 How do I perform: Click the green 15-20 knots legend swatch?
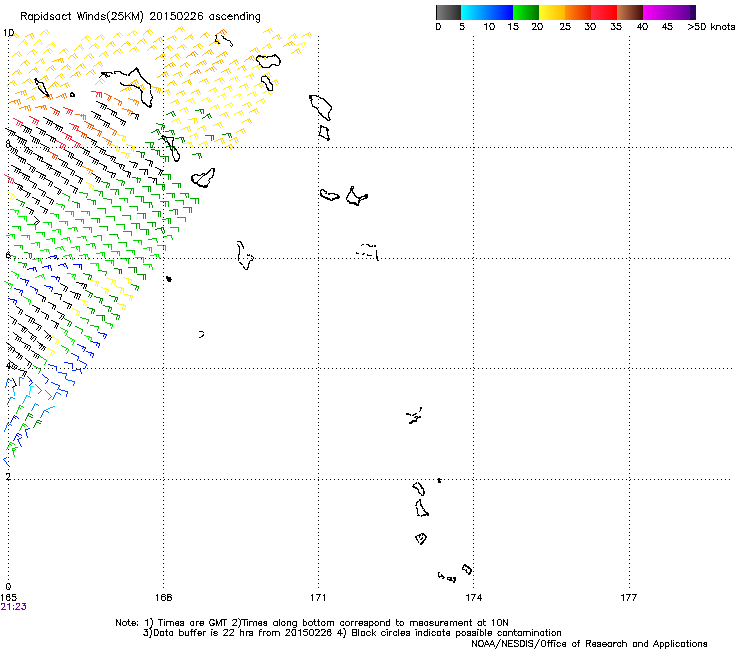tap(525, 12)
